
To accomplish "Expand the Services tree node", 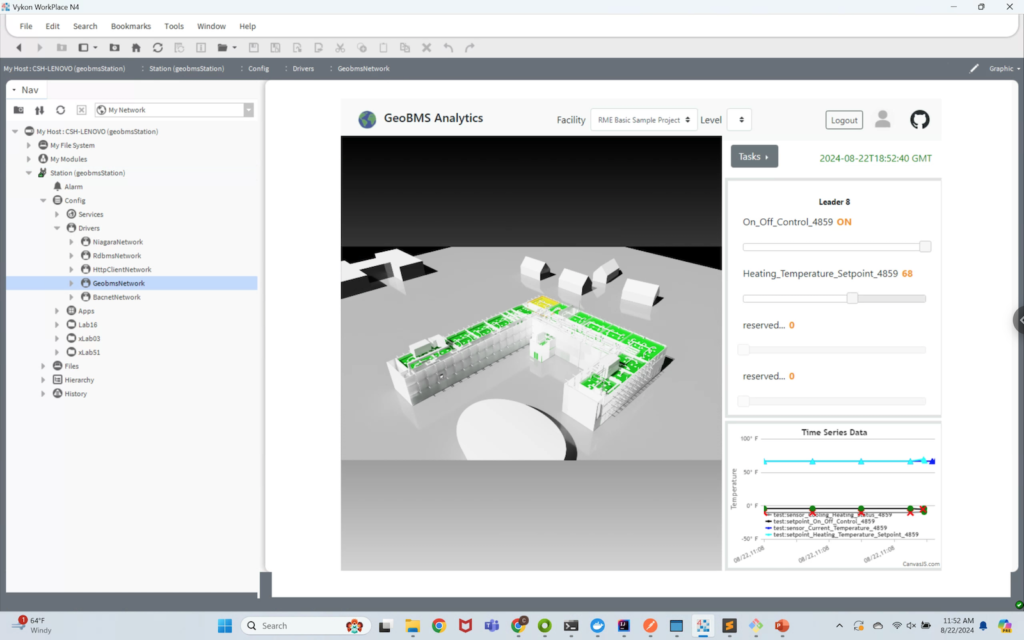I will (57, 214).
